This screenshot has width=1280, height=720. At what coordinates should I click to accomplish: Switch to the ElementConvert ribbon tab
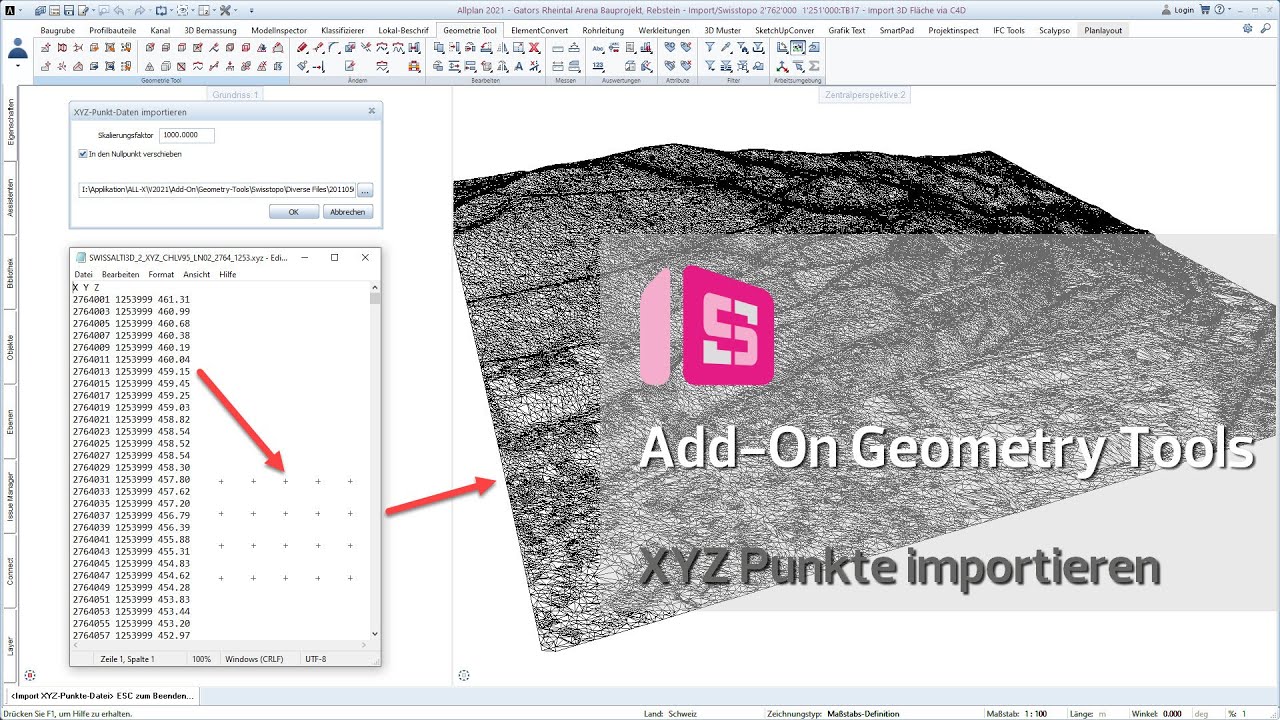(539, 30)
